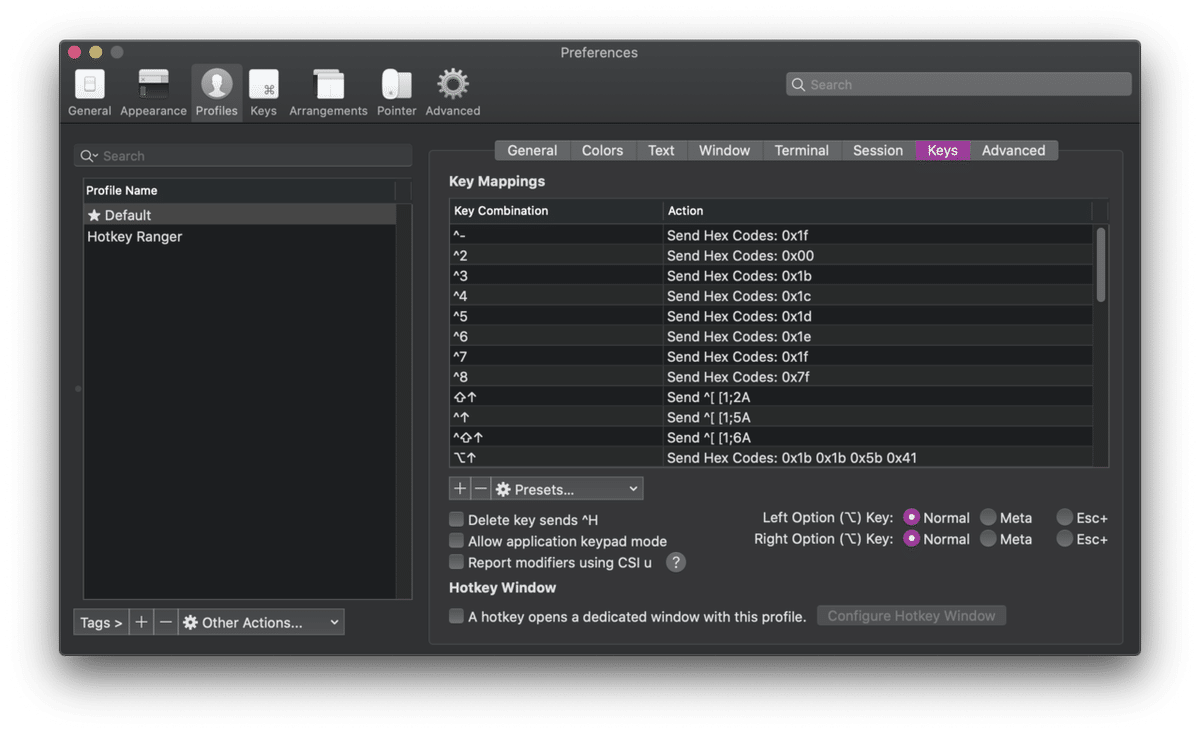1200x734 pixels.
Task: Remove selected key mapping with minus button
Action: pyautogui.click(x=481, y=489)
